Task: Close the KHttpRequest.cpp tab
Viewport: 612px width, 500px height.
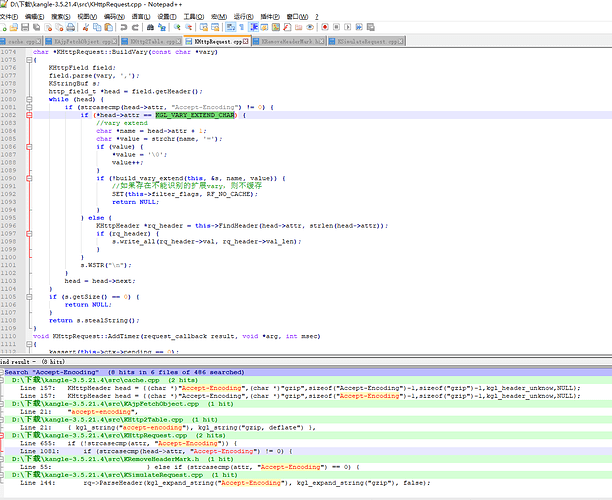Action: click(x=246, y=41)
